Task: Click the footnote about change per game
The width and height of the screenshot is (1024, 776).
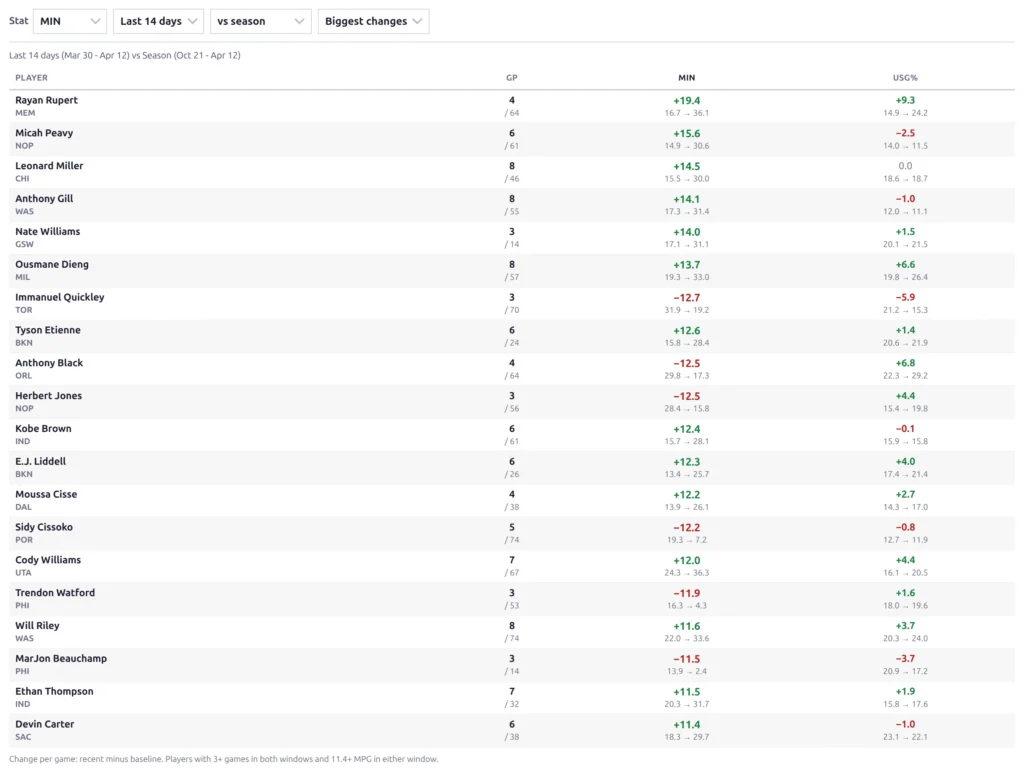Action: [223, 759]
